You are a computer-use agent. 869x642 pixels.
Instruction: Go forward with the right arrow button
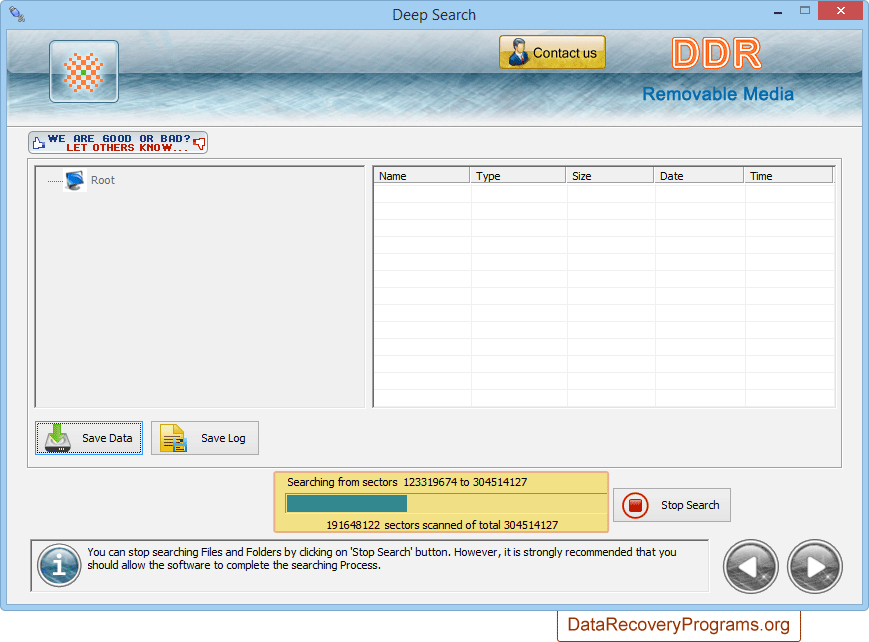[815, 567]
